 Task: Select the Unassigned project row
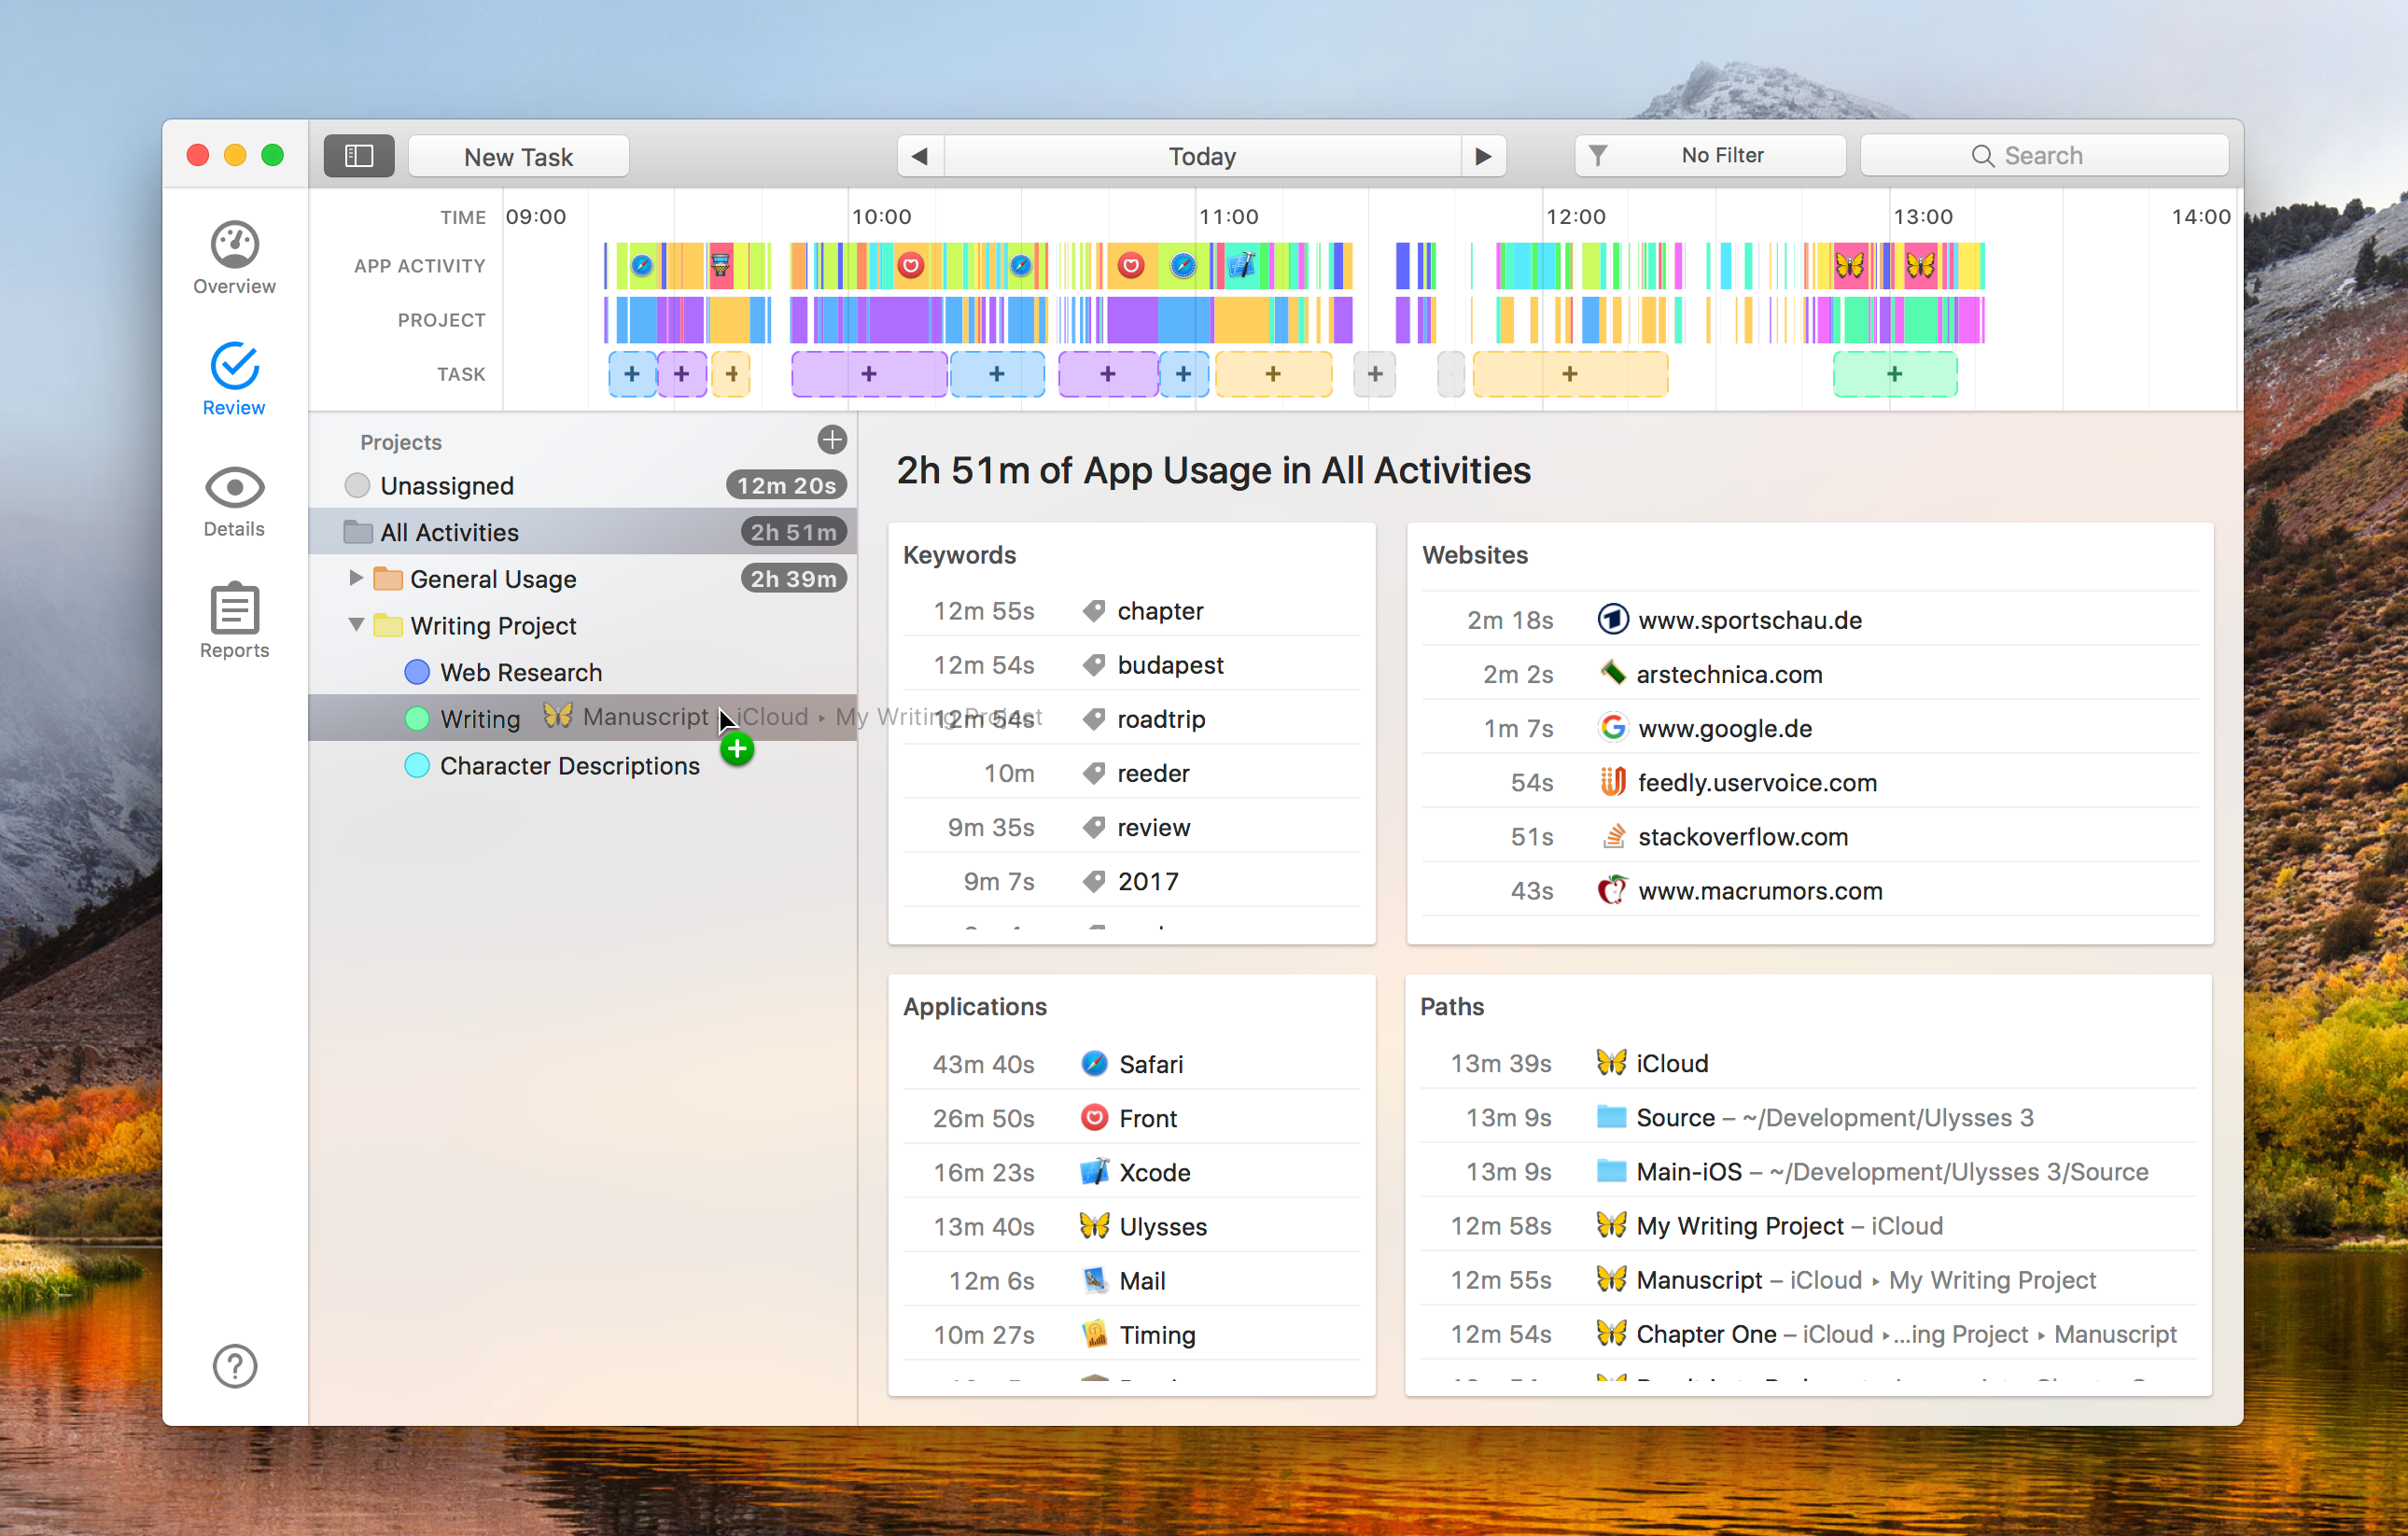(583, 485)
